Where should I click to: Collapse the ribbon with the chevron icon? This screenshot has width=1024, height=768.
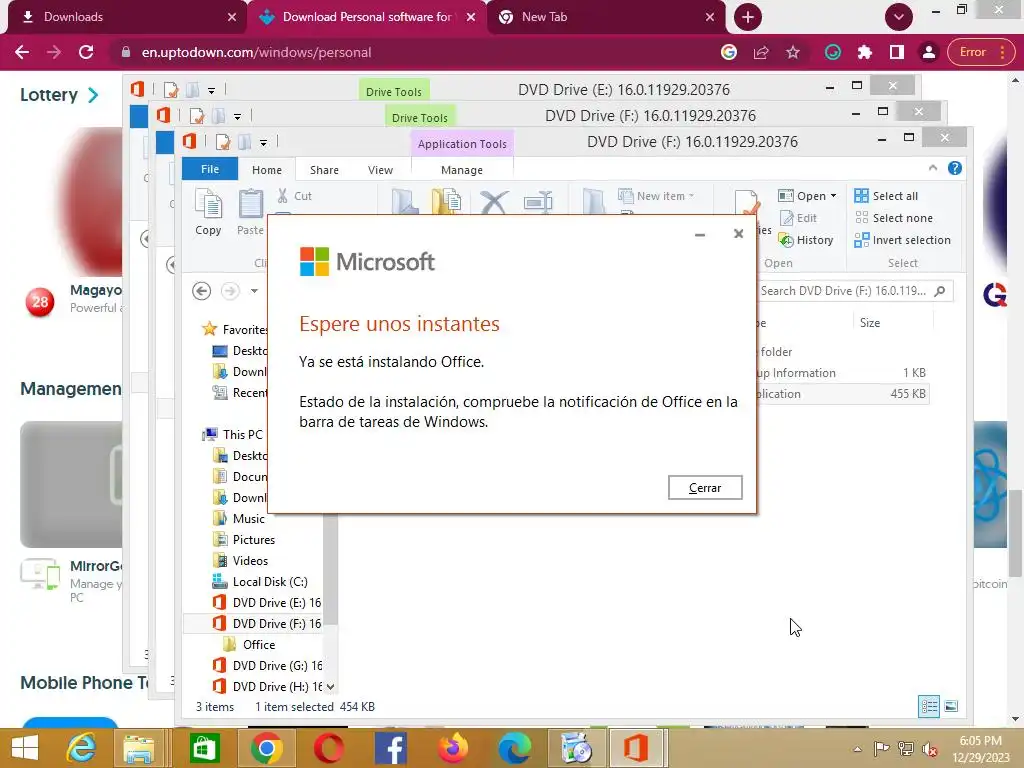pyautogui.click(x=933, y=168)
